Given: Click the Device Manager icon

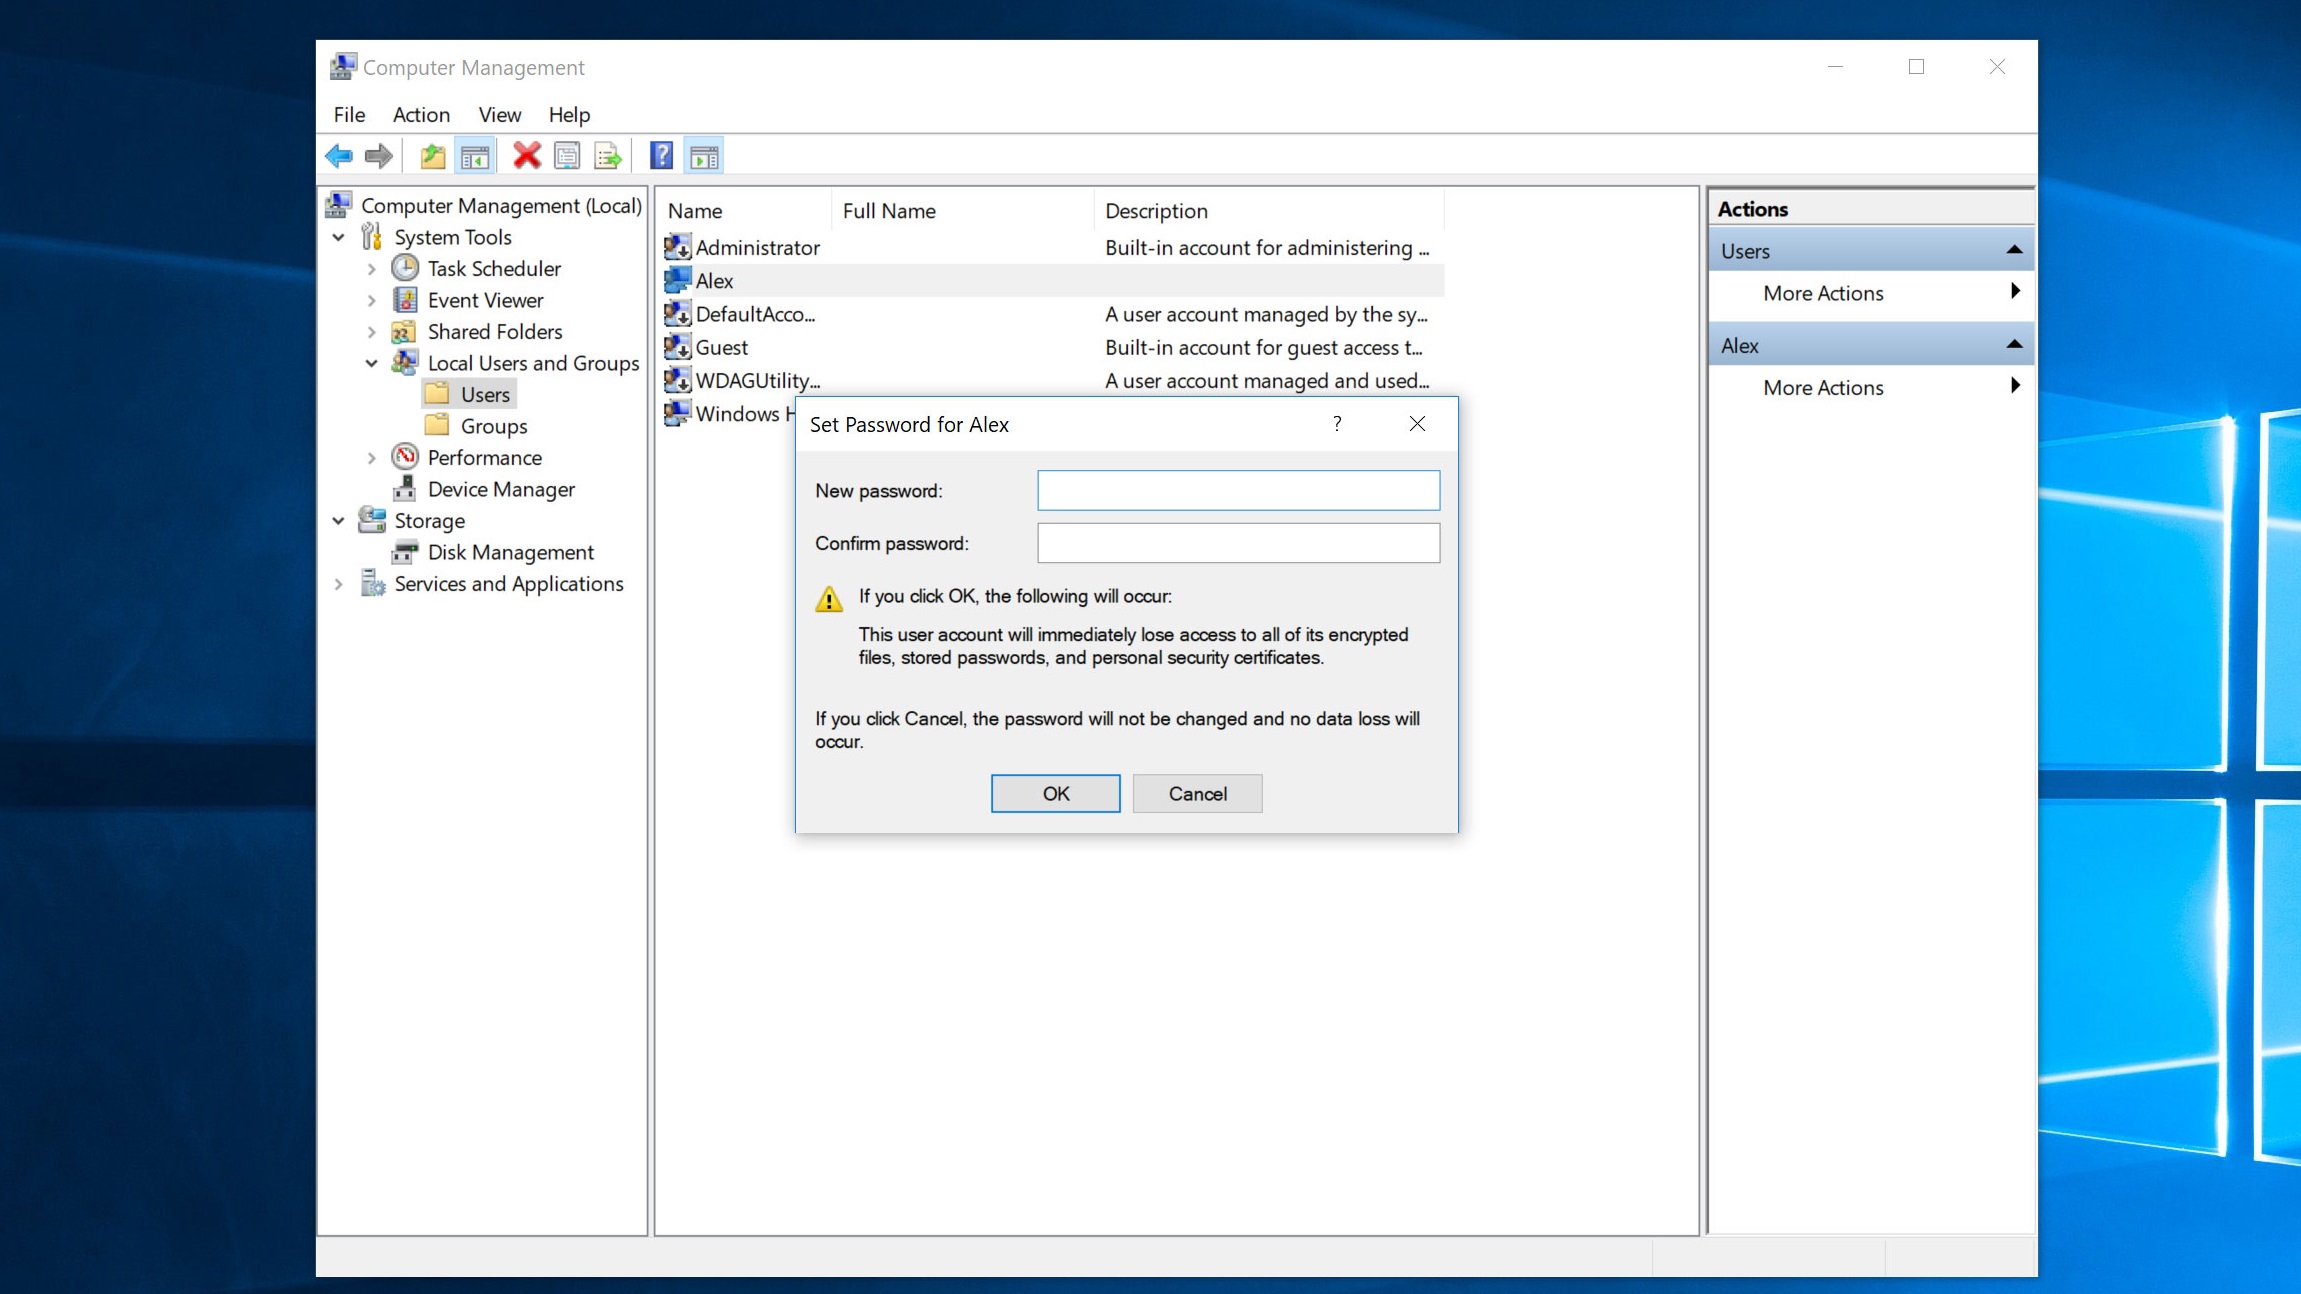Looking at the screenshot, I should tap(405, 489).
